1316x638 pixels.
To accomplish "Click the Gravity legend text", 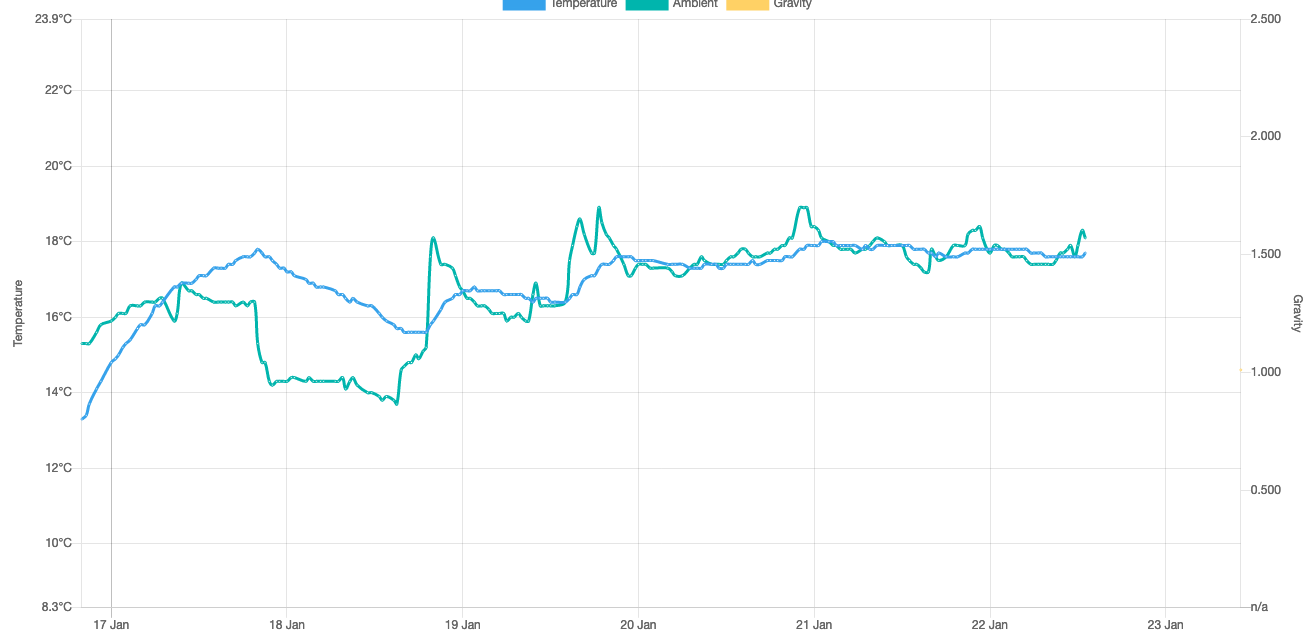I will 792,4.
